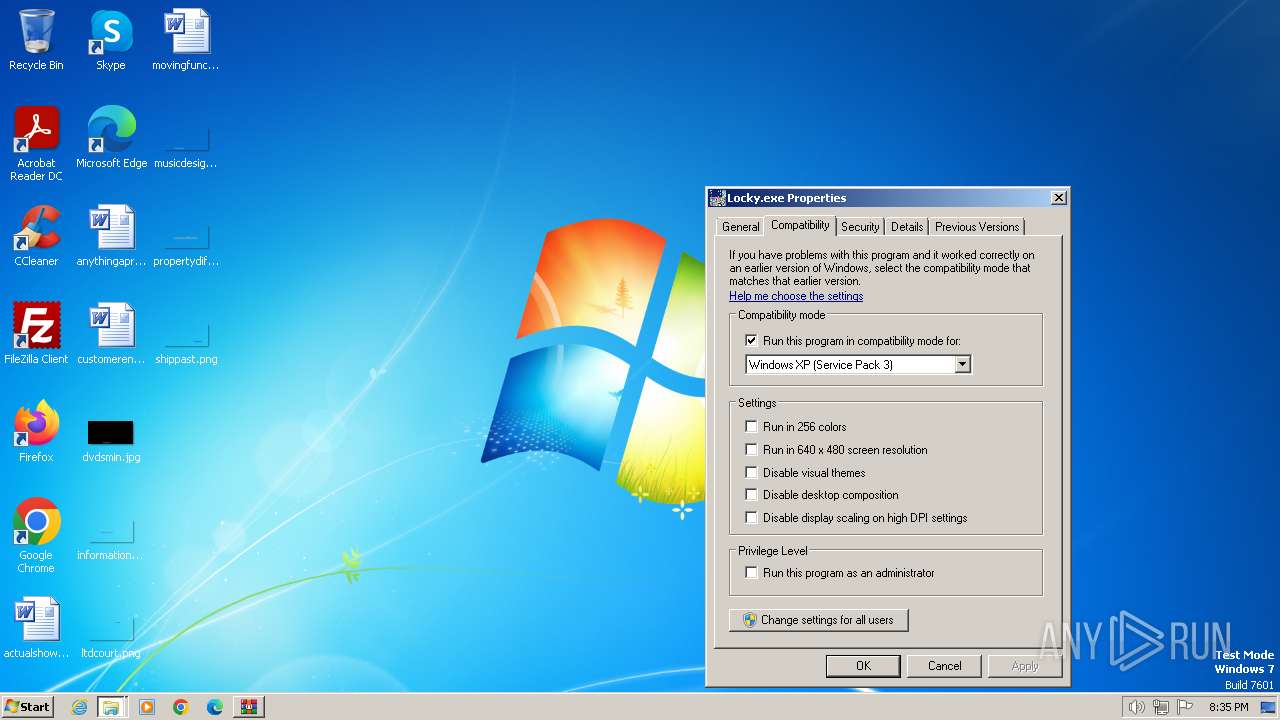This screenshot has height=720, width=1280.
Task: Enable Run this program as an administrator
Action: [752, 573]
